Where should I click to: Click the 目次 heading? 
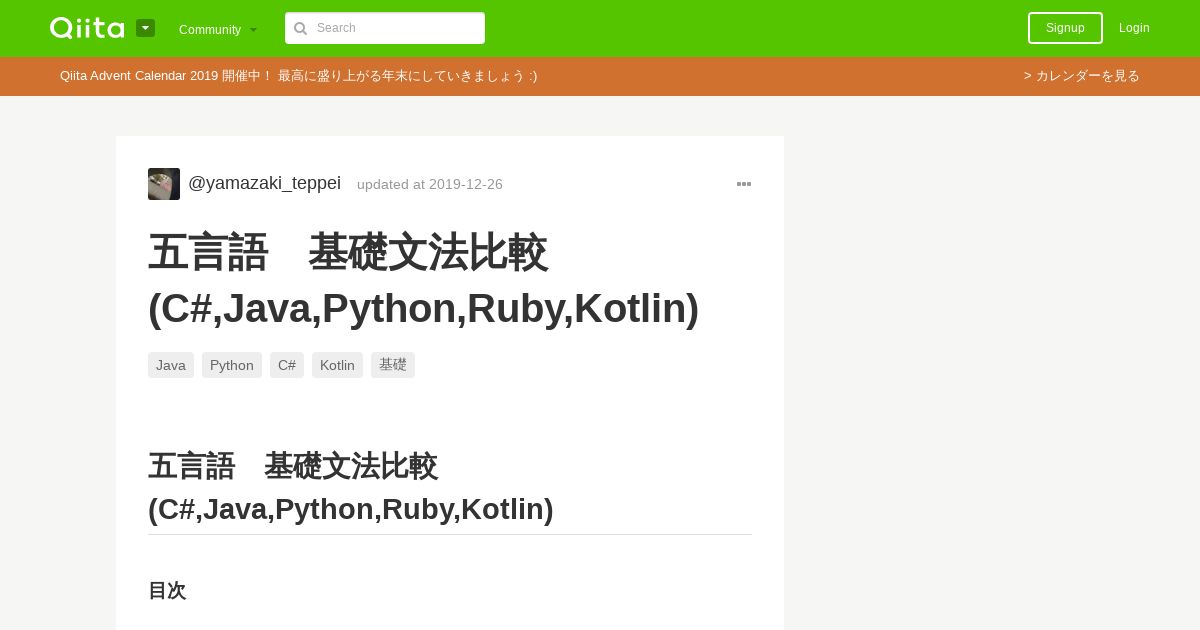(x=167, y=591)
